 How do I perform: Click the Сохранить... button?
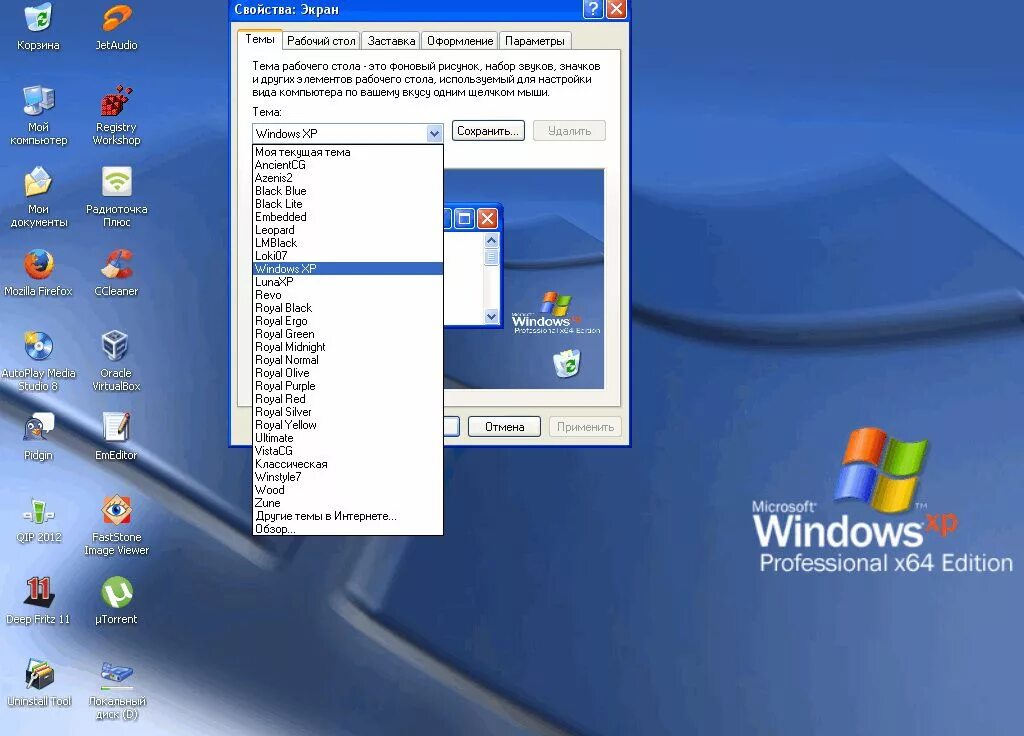pos(488,131)
